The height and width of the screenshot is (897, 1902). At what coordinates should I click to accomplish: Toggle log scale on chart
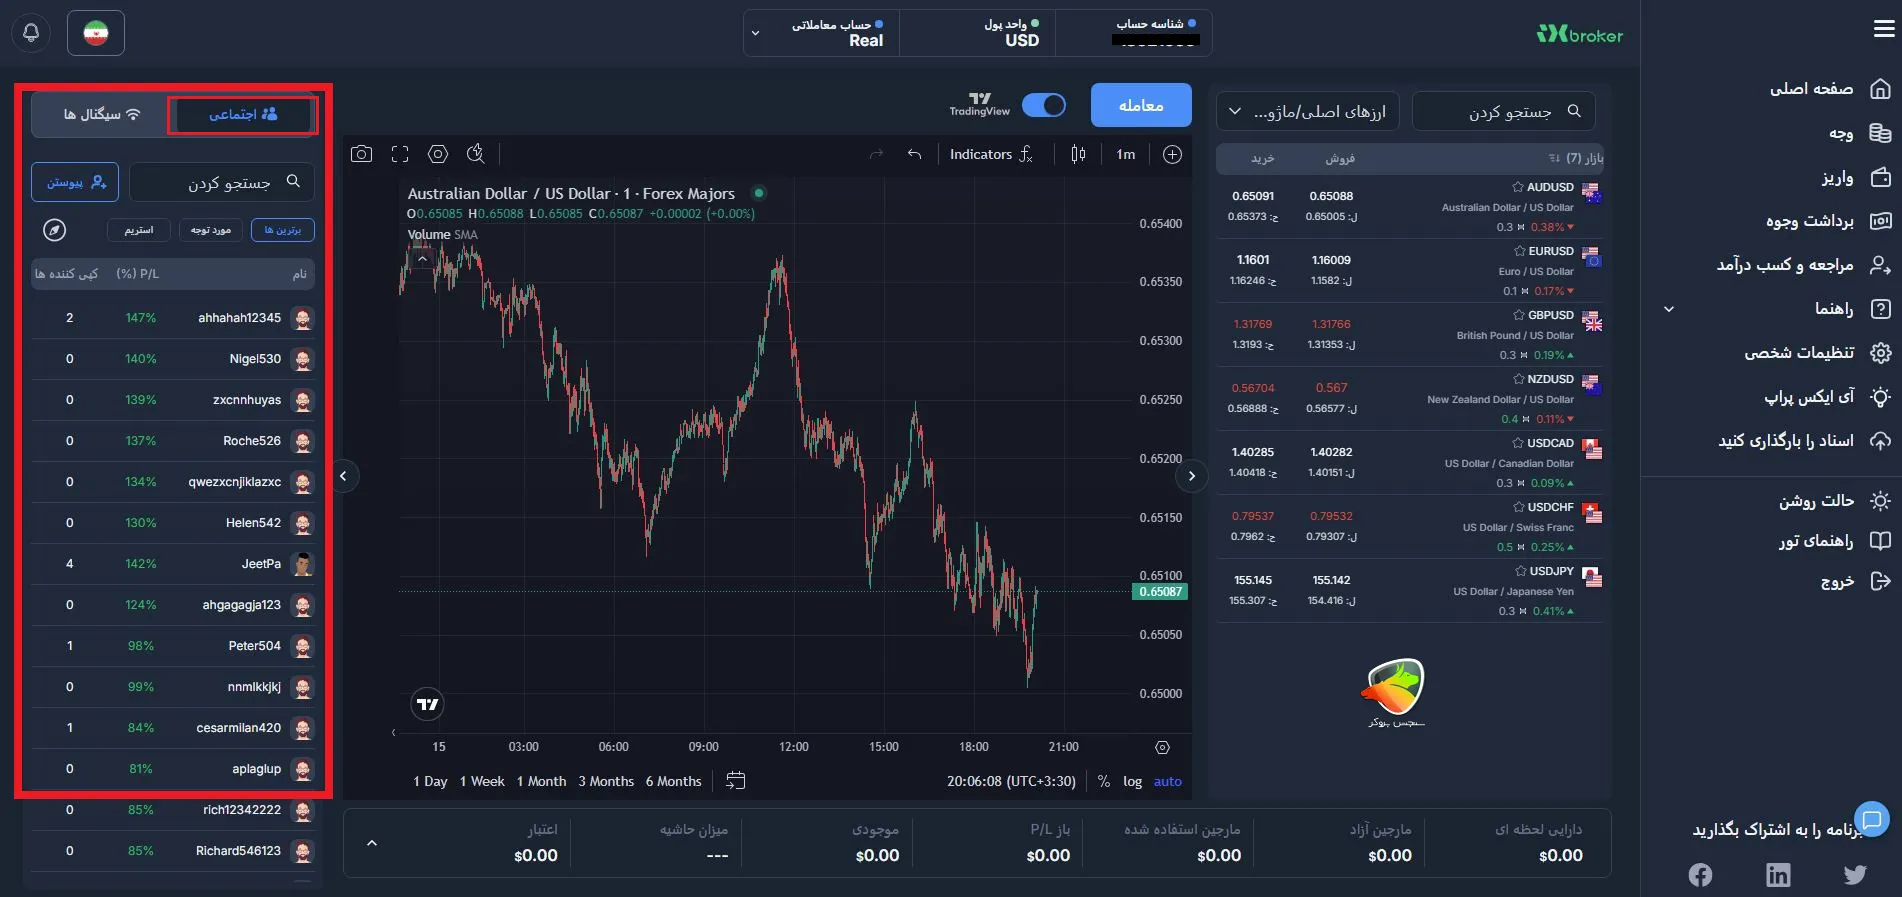tap(1132, 781)
